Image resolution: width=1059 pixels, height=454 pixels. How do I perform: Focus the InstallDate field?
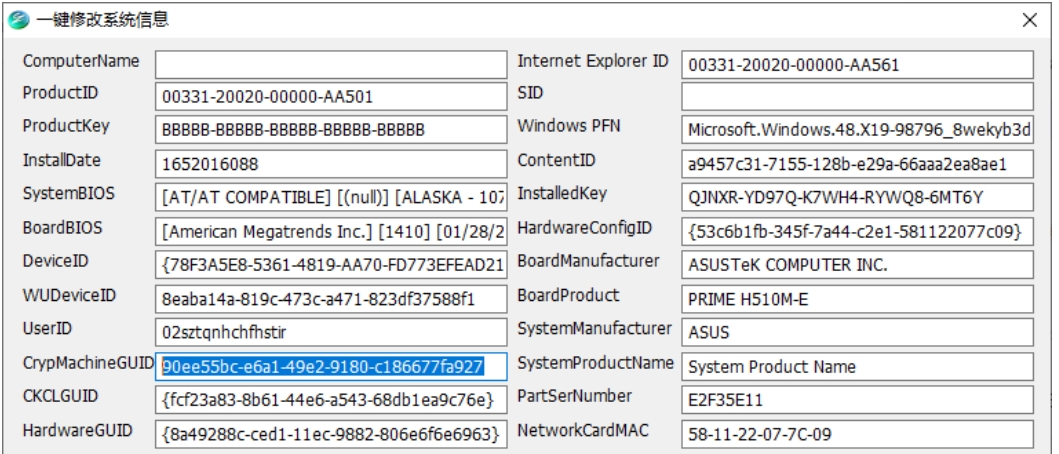tap(331, 163)
